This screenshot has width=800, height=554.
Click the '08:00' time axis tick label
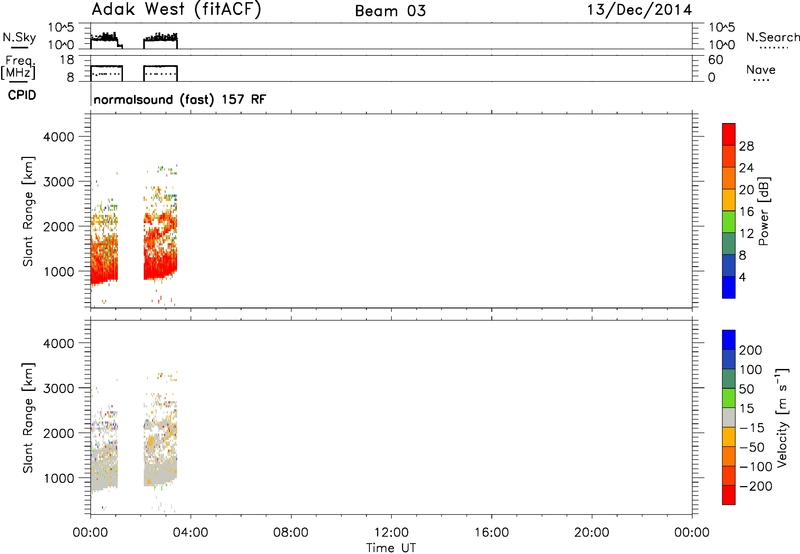[291, 533]
